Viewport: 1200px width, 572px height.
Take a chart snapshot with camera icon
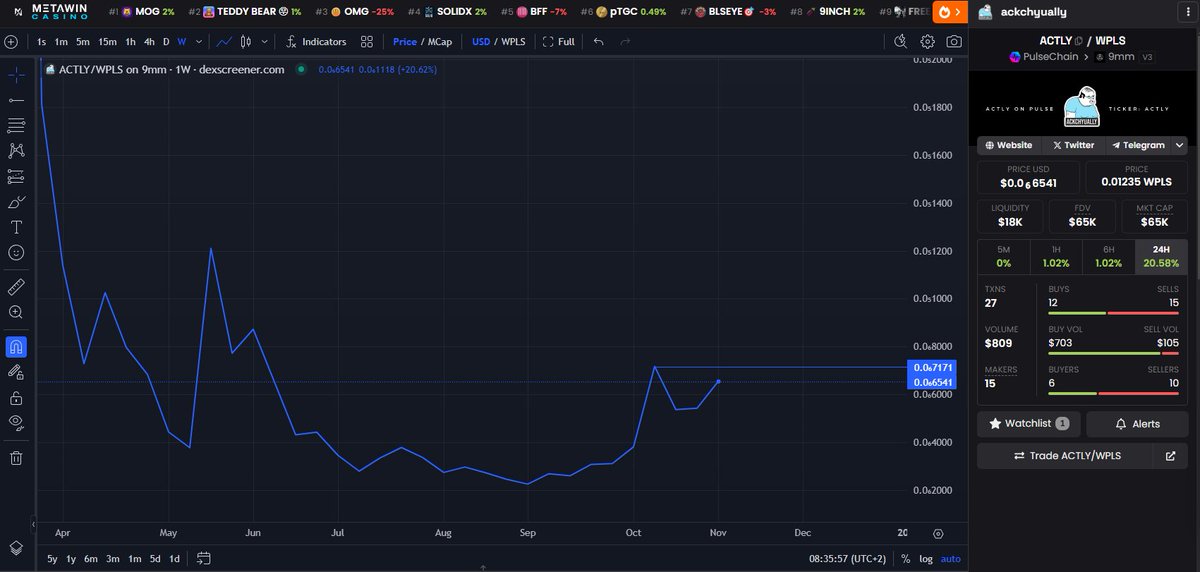tap(954, 42)
